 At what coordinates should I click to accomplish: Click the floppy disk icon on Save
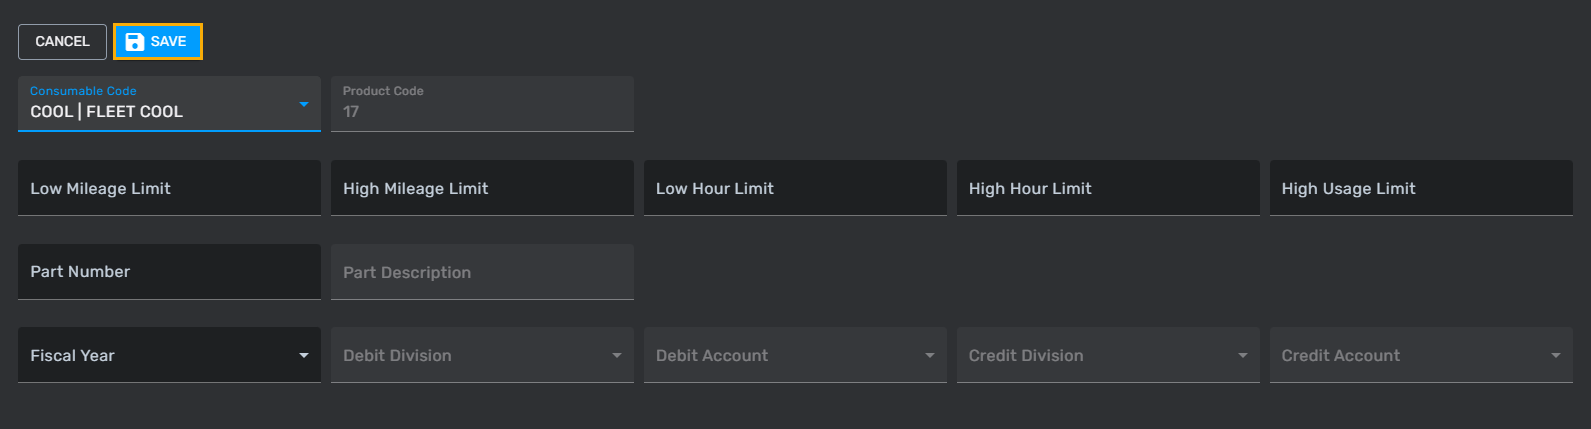point(134,42)
